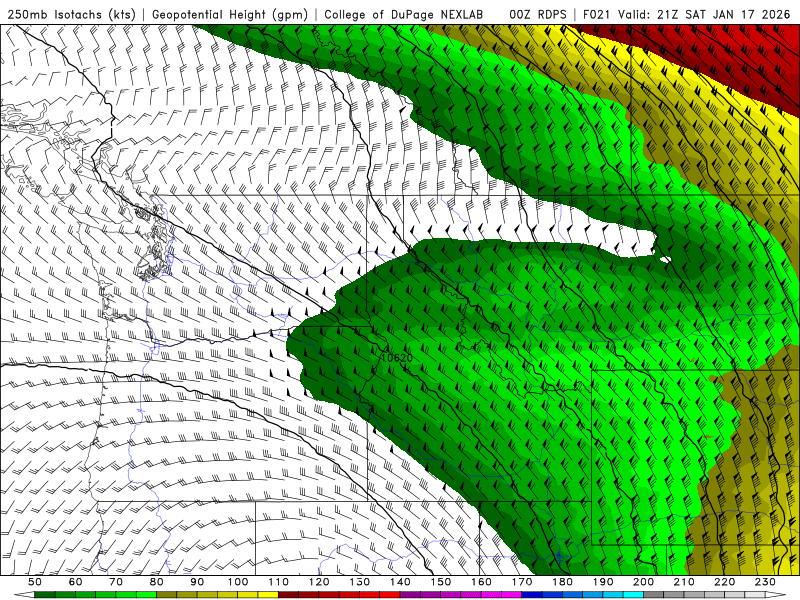Click the '60' color bar value
800x600 pixels.
point(75,582)
